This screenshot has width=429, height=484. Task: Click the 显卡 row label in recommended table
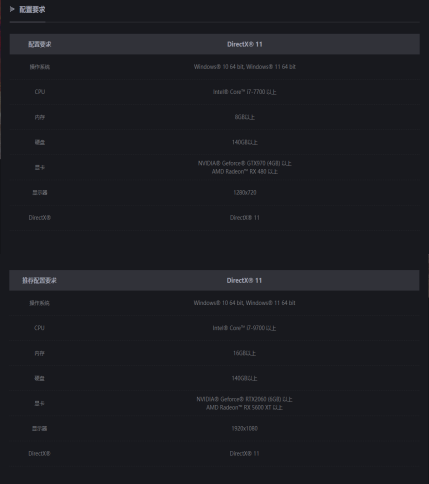(x=39, y=403)
